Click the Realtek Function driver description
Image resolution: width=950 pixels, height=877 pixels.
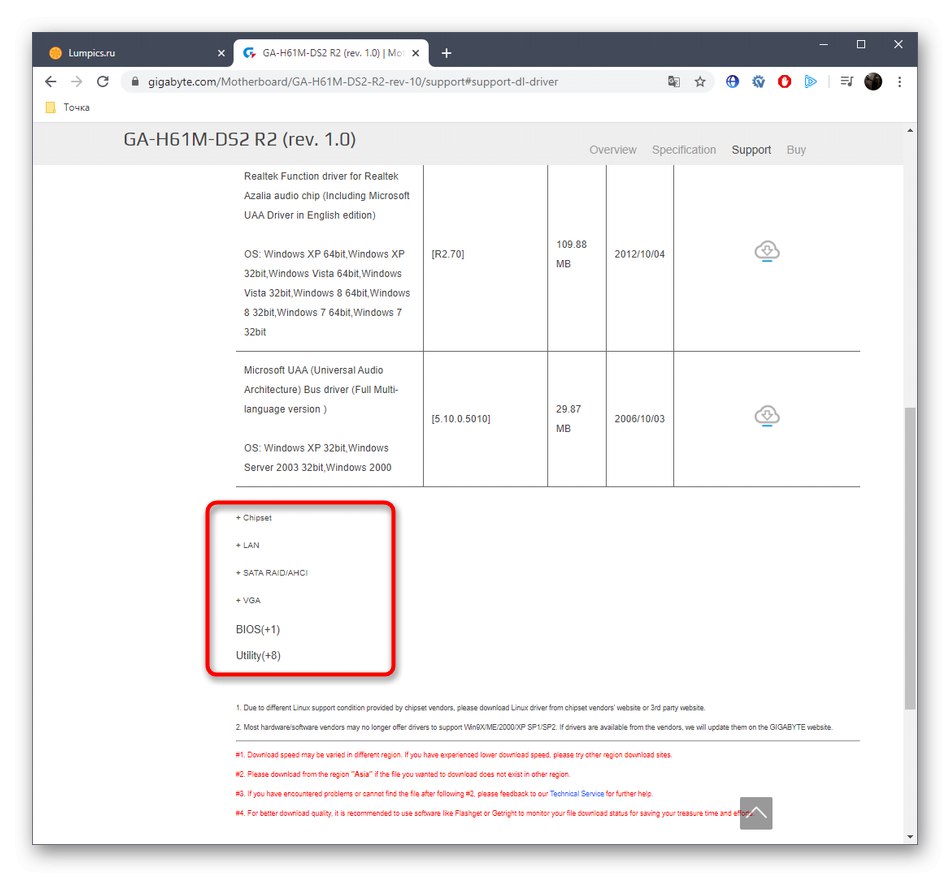[x=327, y=196]
